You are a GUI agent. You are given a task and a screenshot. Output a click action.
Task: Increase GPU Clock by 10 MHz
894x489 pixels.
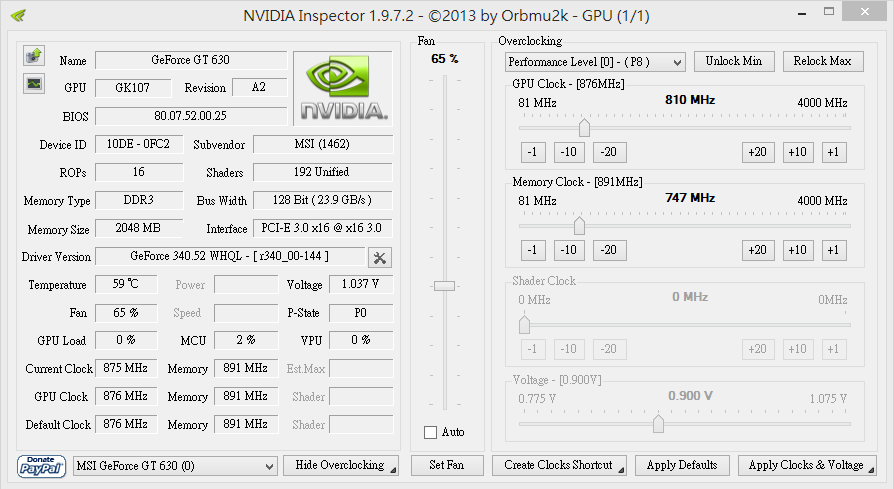[x=798, y=152]
